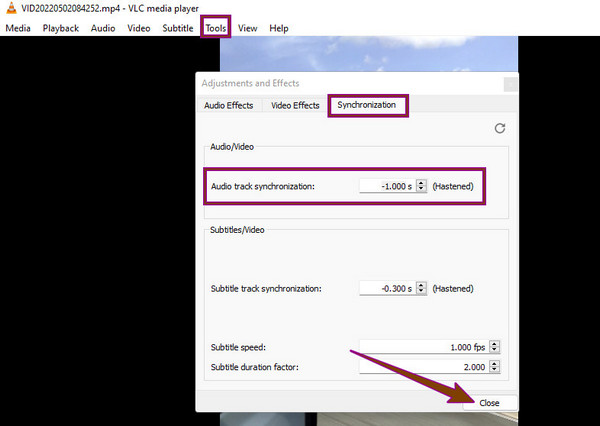Open the Tools menu
600x426 pixels.
(x=216, y=28)
